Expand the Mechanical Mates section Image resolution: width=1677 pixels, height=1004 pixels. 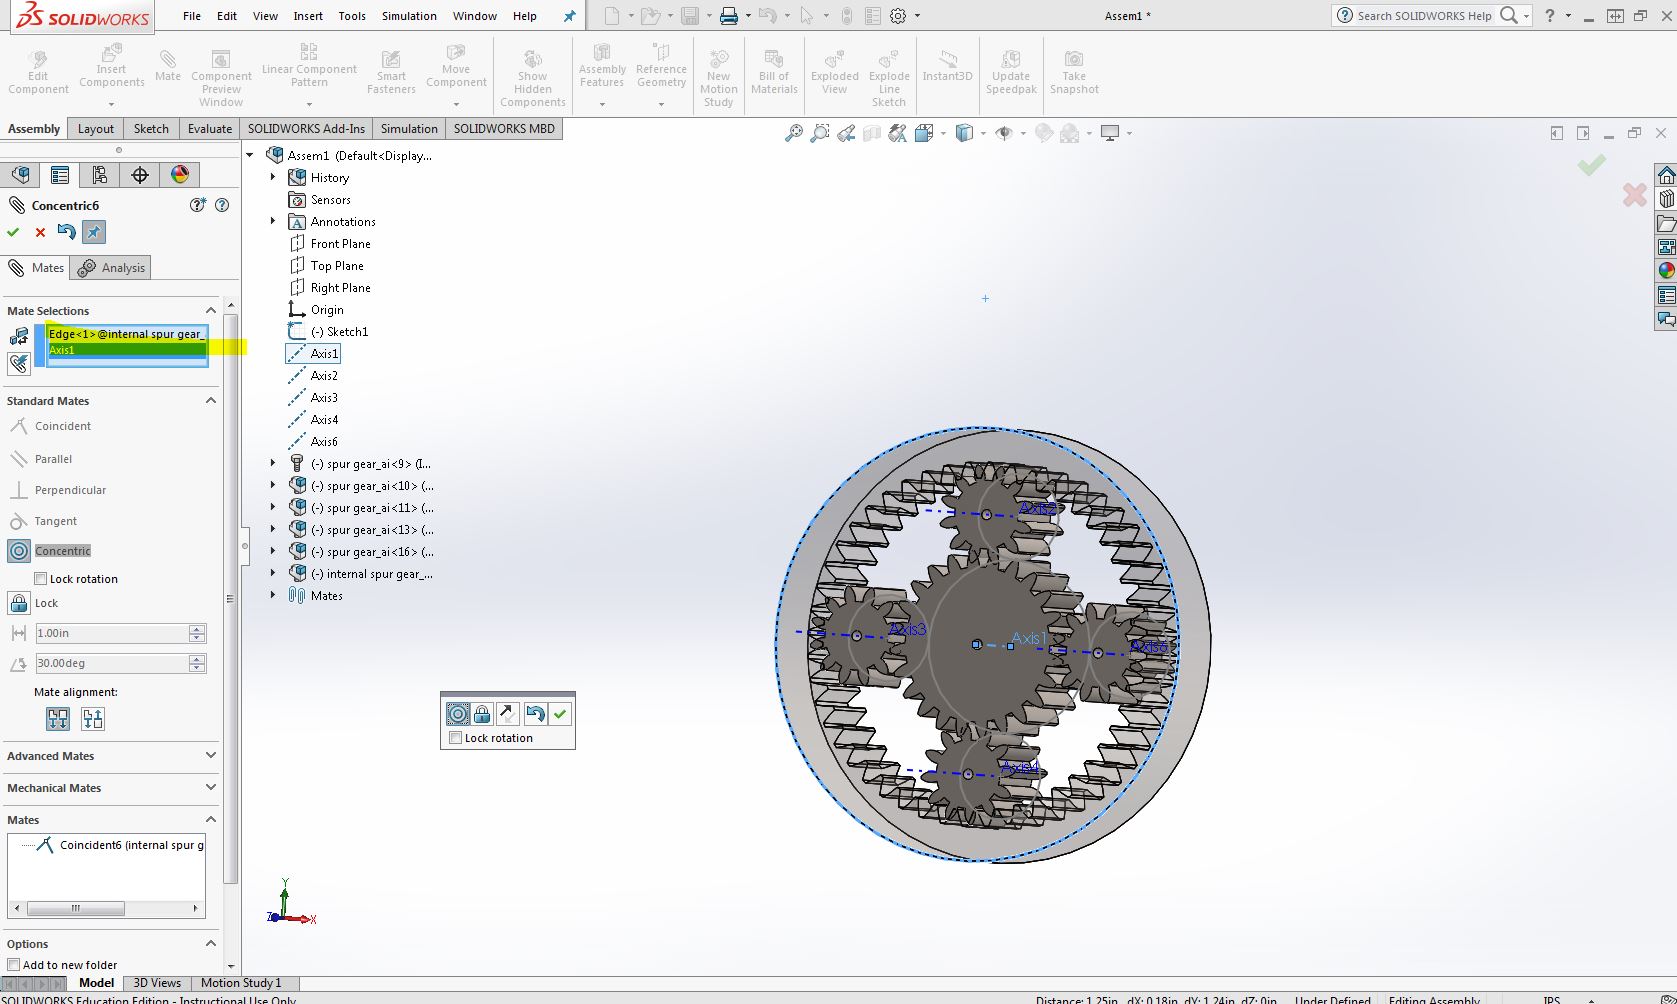pos(211,788)
